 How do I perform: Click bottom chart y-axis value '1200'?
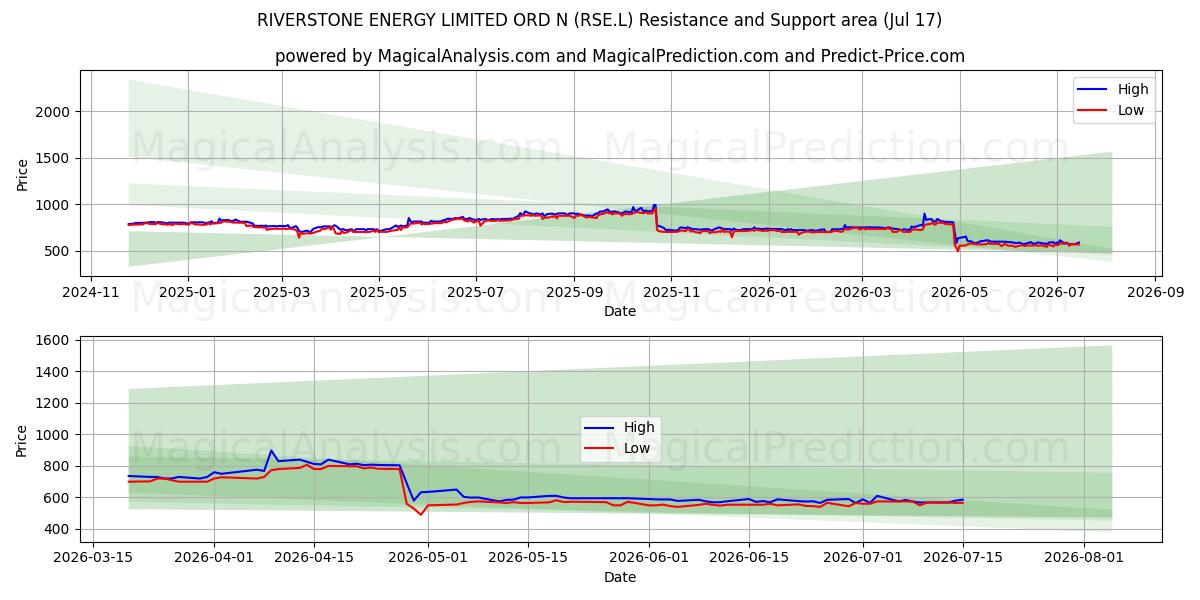(x=54, y=404)
